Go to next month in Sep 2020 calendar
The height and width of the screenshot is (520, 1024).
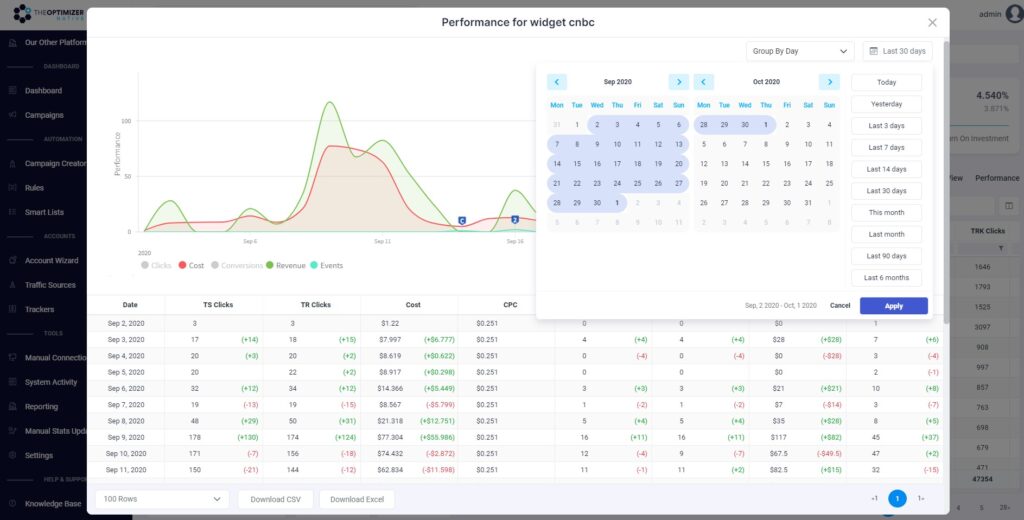click(679, 82)
